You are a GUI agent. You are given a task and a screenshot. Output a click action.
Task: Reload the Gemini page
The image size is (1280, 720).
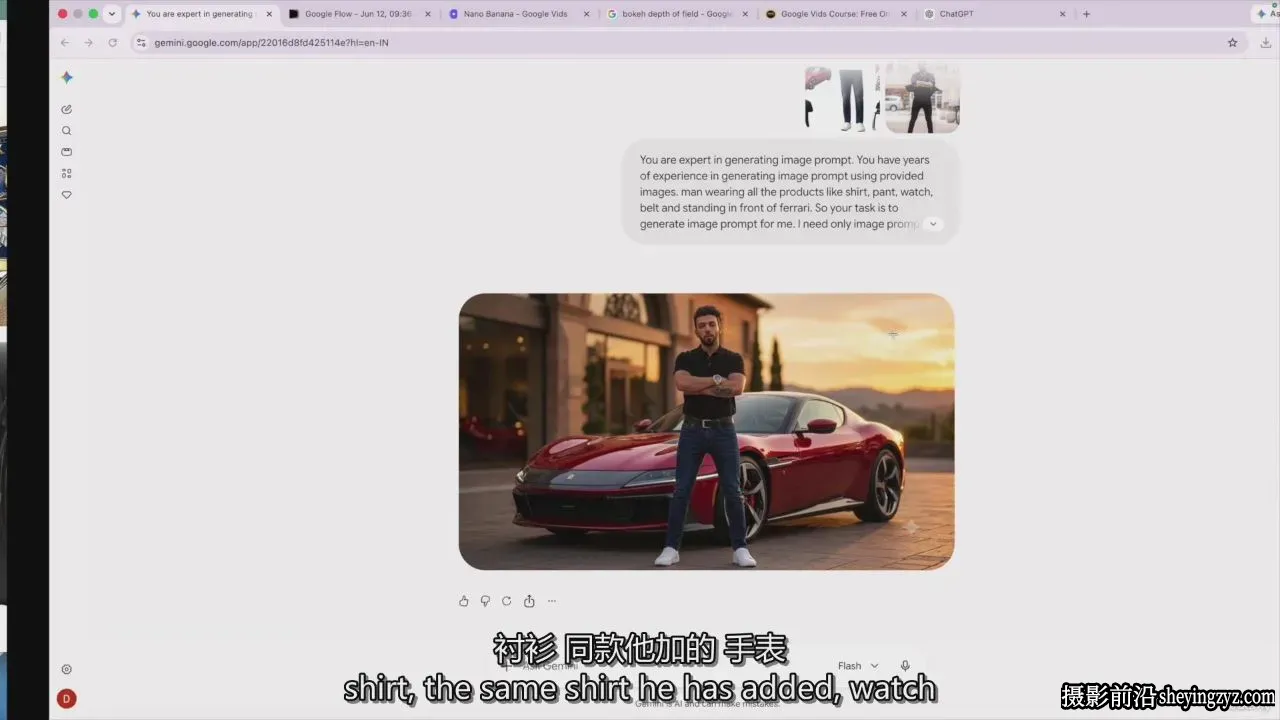tap(113, 43)
